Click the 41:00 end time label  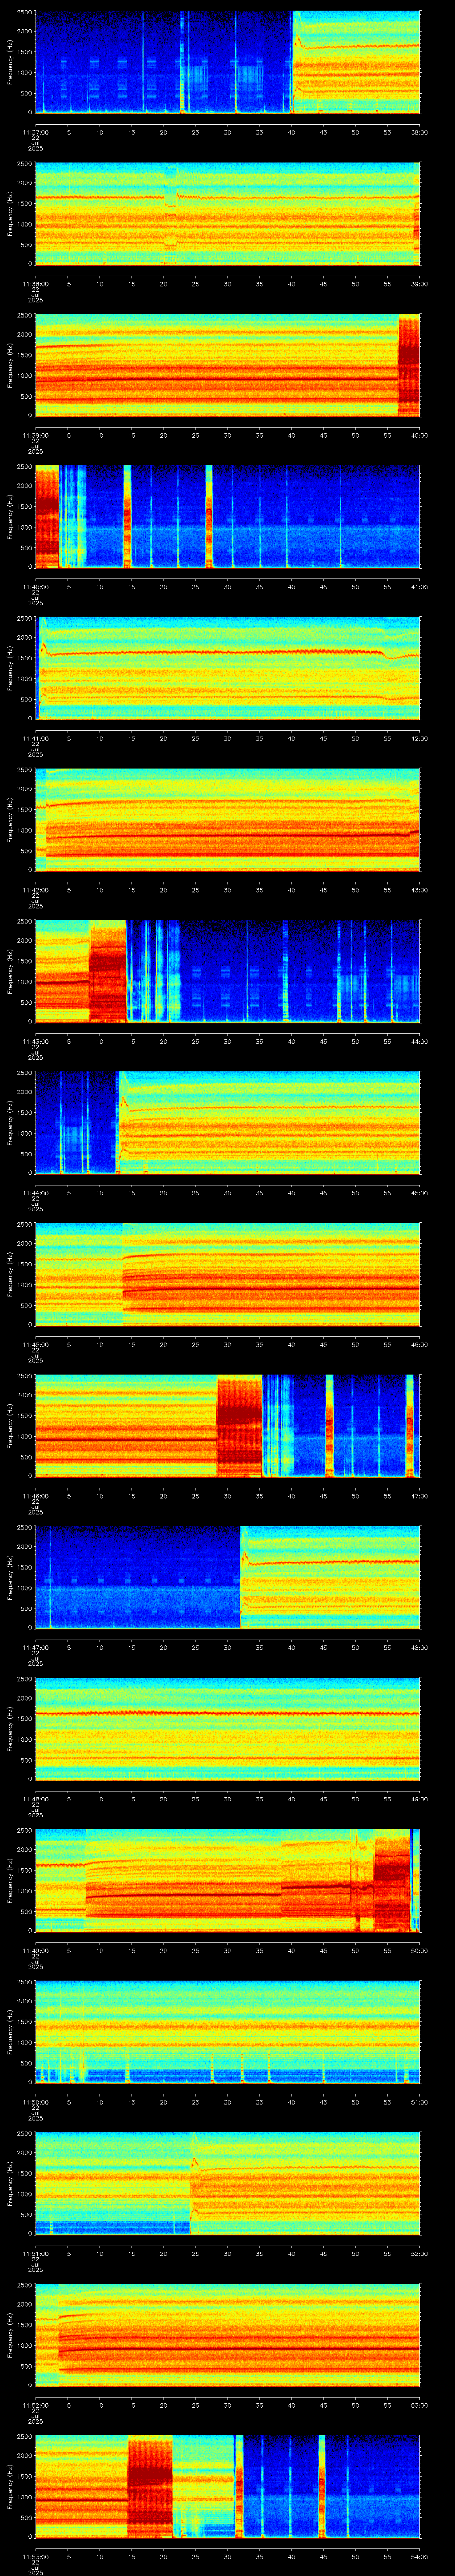[419, 586]
